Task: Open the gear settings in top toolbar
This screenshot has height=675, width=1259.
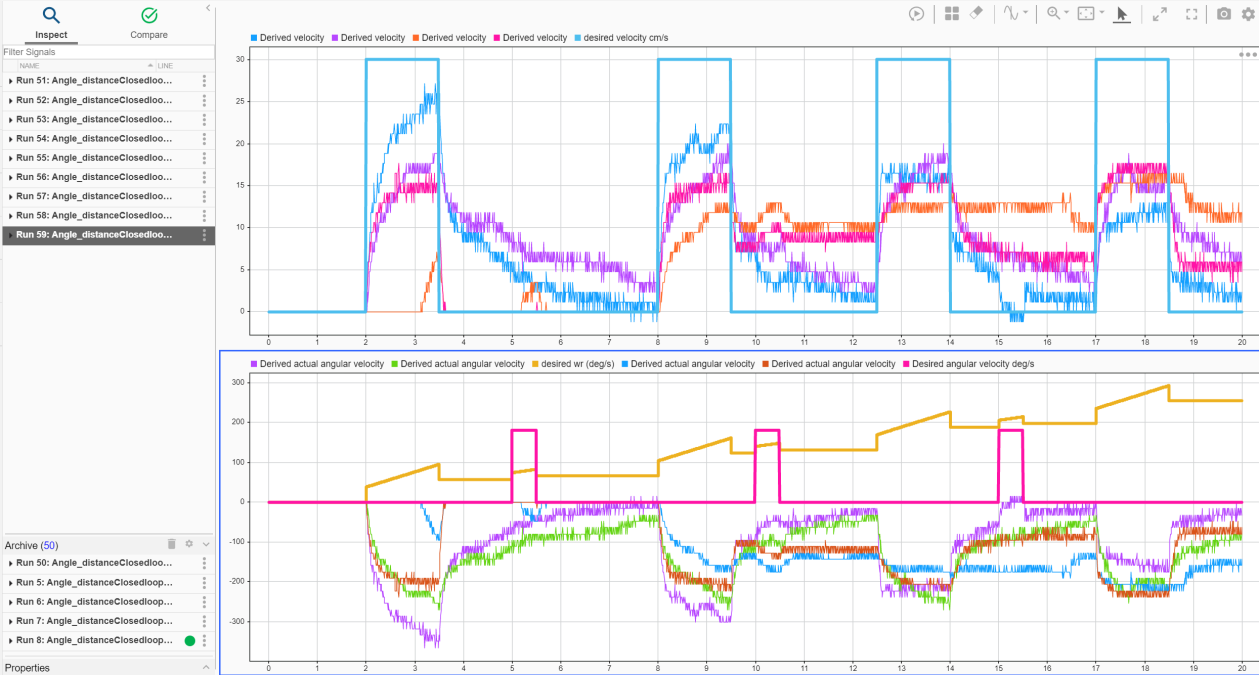Action: (1247, 14)
